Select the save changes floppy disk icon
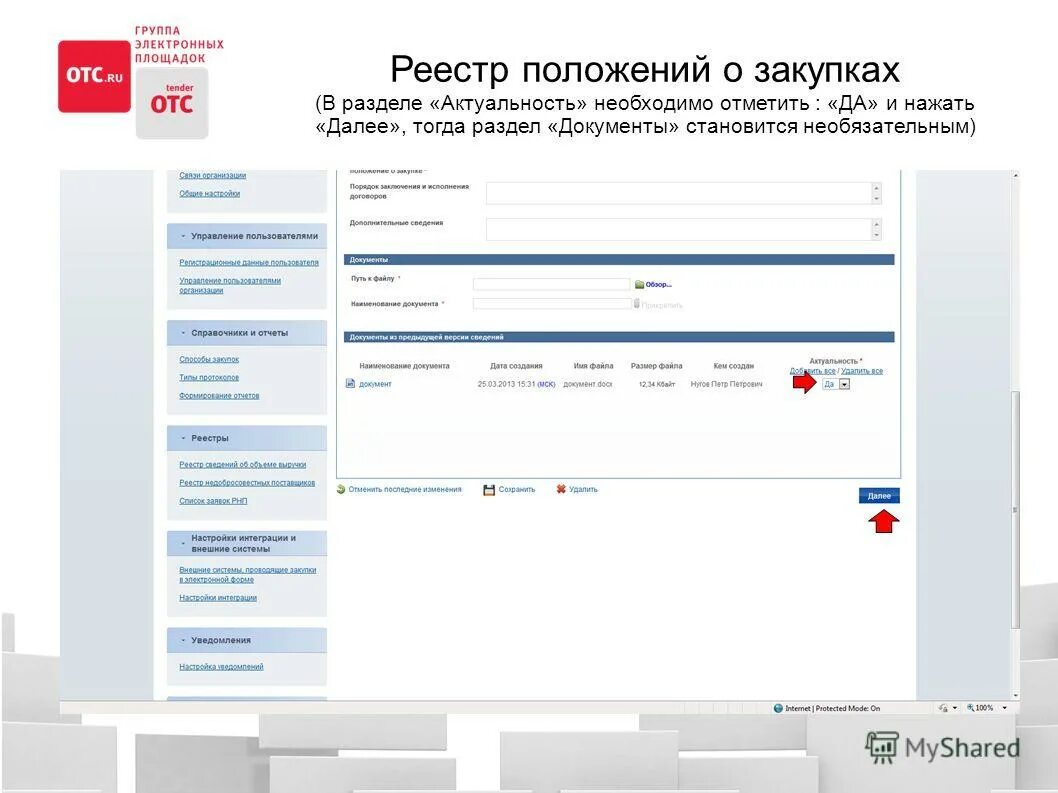The width and height of the screenshot is (1058, 793). tap(489, 489)
